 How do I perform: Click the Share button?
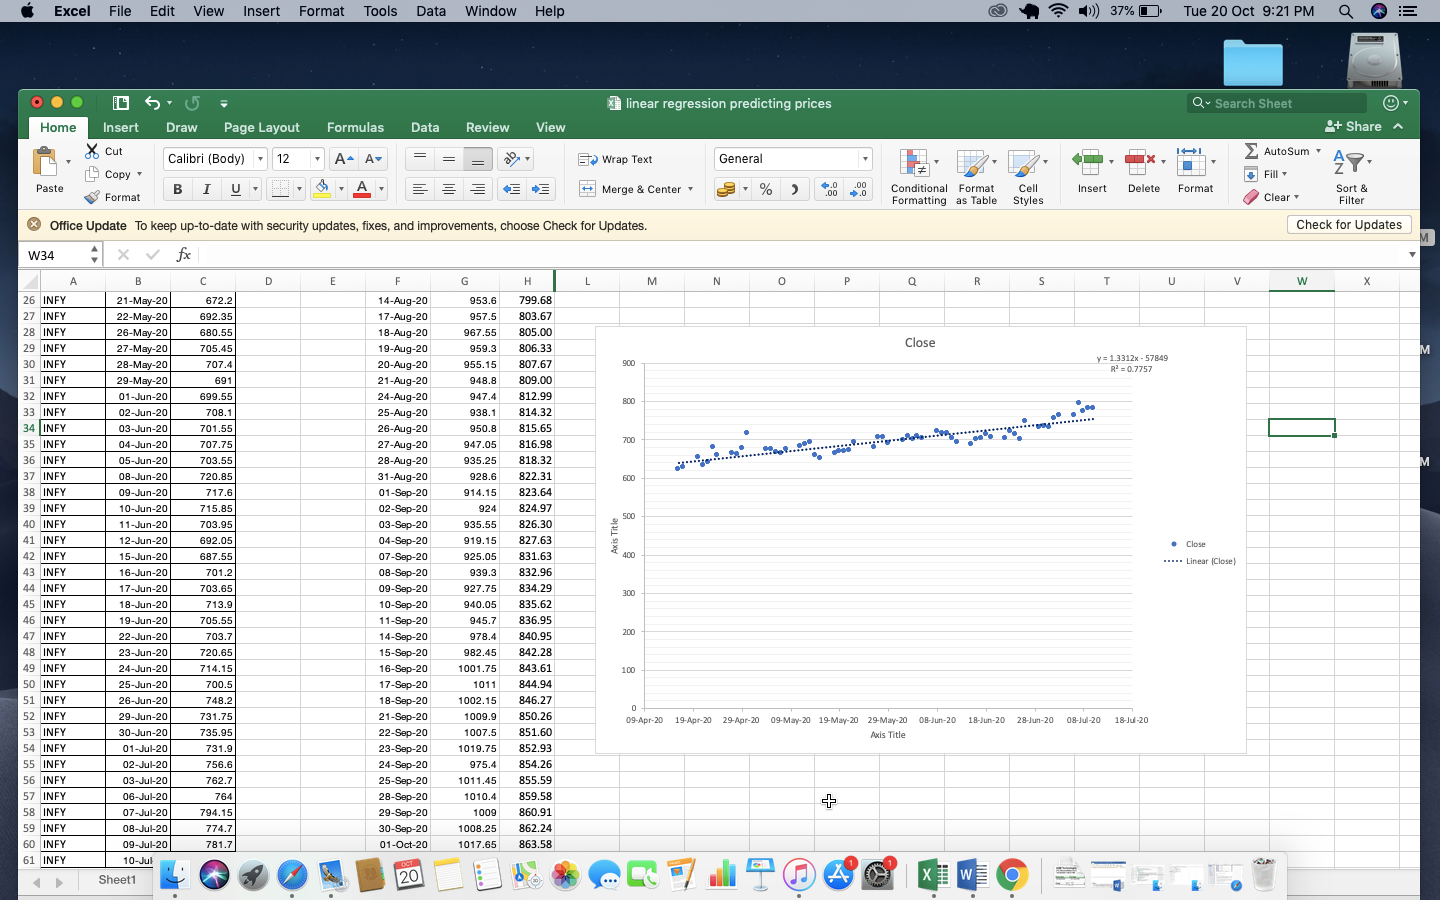[1353, 126]
